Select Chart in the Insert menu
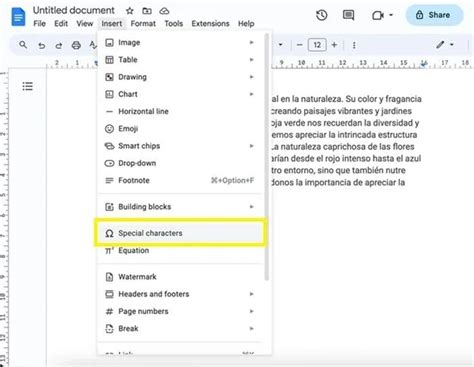This screenshot has height=367, width=474. pyautogui.click(x=180, y=94)
